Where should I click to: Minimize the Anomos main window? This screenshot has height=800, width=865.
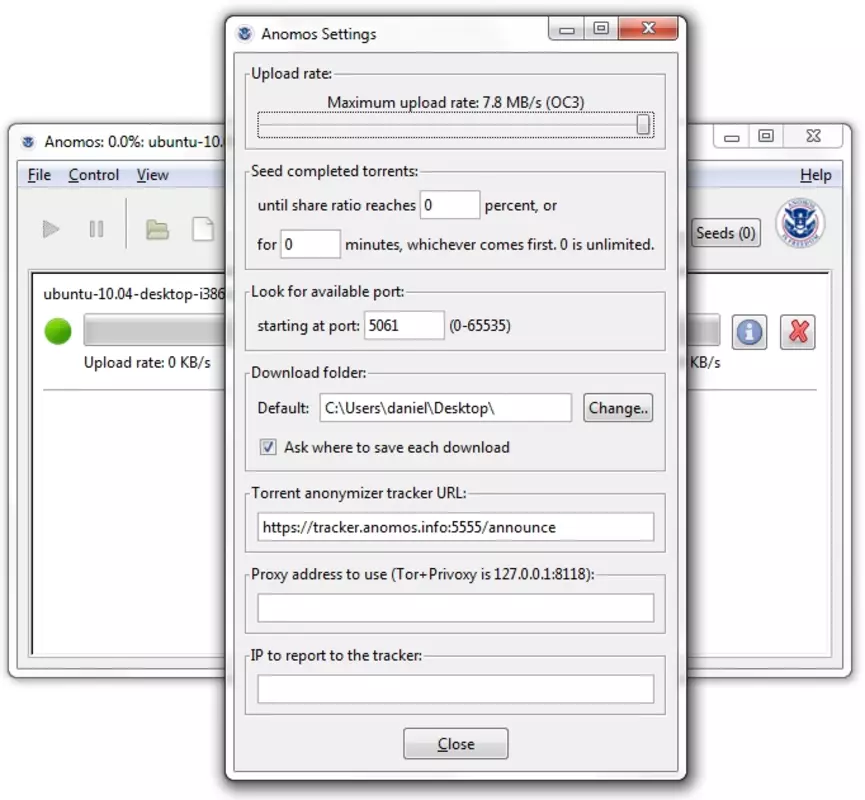point(731,136)
